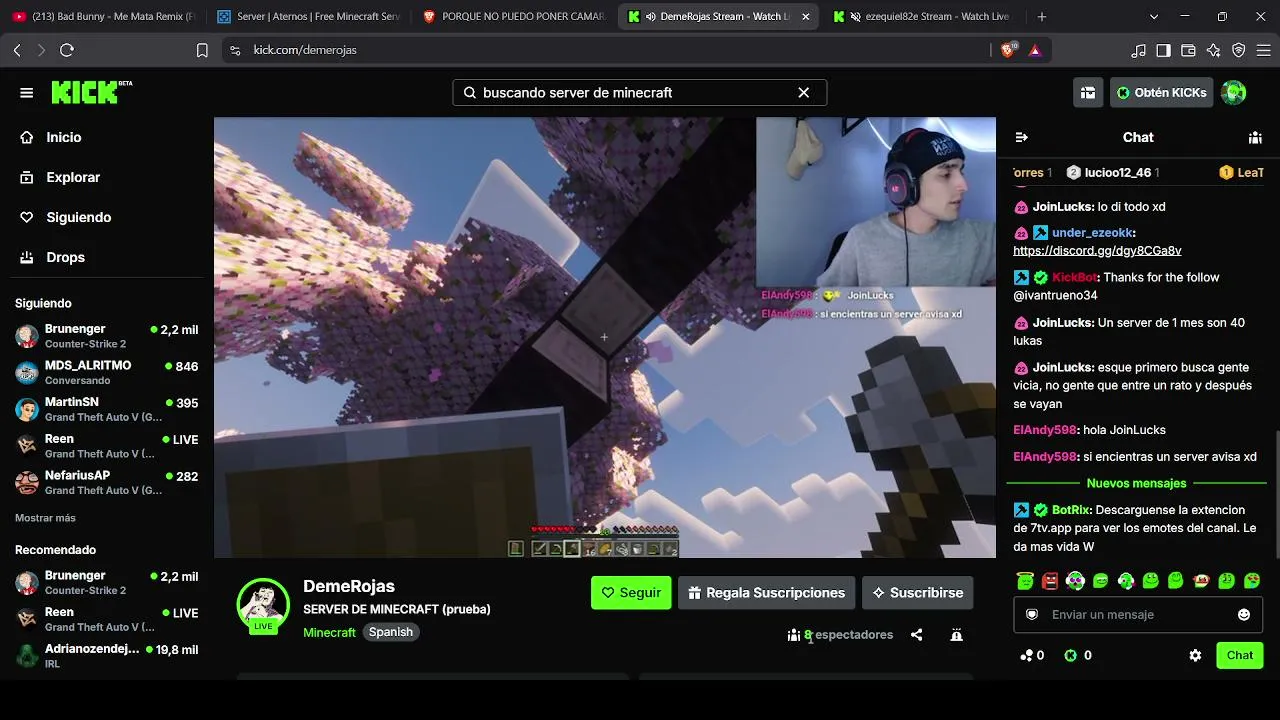This screenshot has height=720, width=1280.
Task: Open the chat users list icon
Action: (1255, 137)
